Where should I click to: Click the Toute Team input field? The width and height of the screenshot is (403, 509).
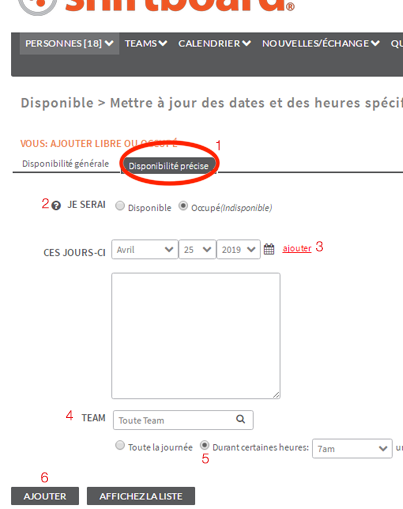[183, 420]
